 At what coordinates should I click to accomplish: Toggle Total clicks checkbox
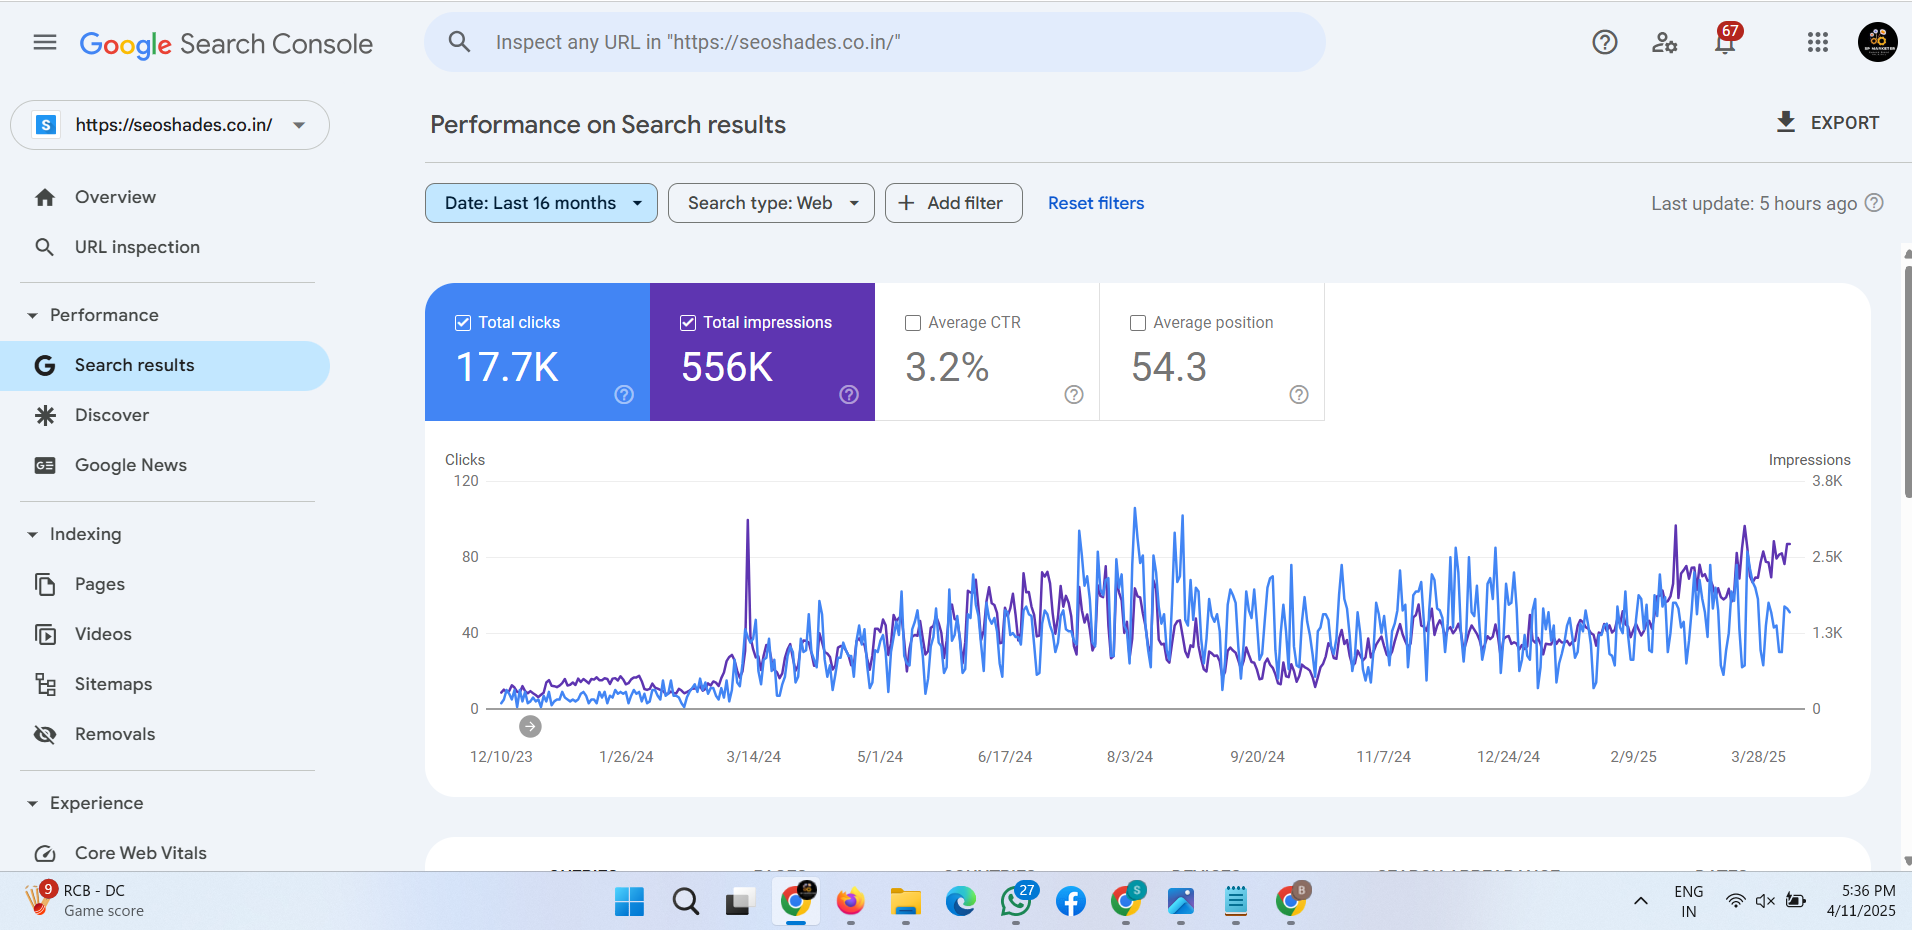tap(463, 322)
